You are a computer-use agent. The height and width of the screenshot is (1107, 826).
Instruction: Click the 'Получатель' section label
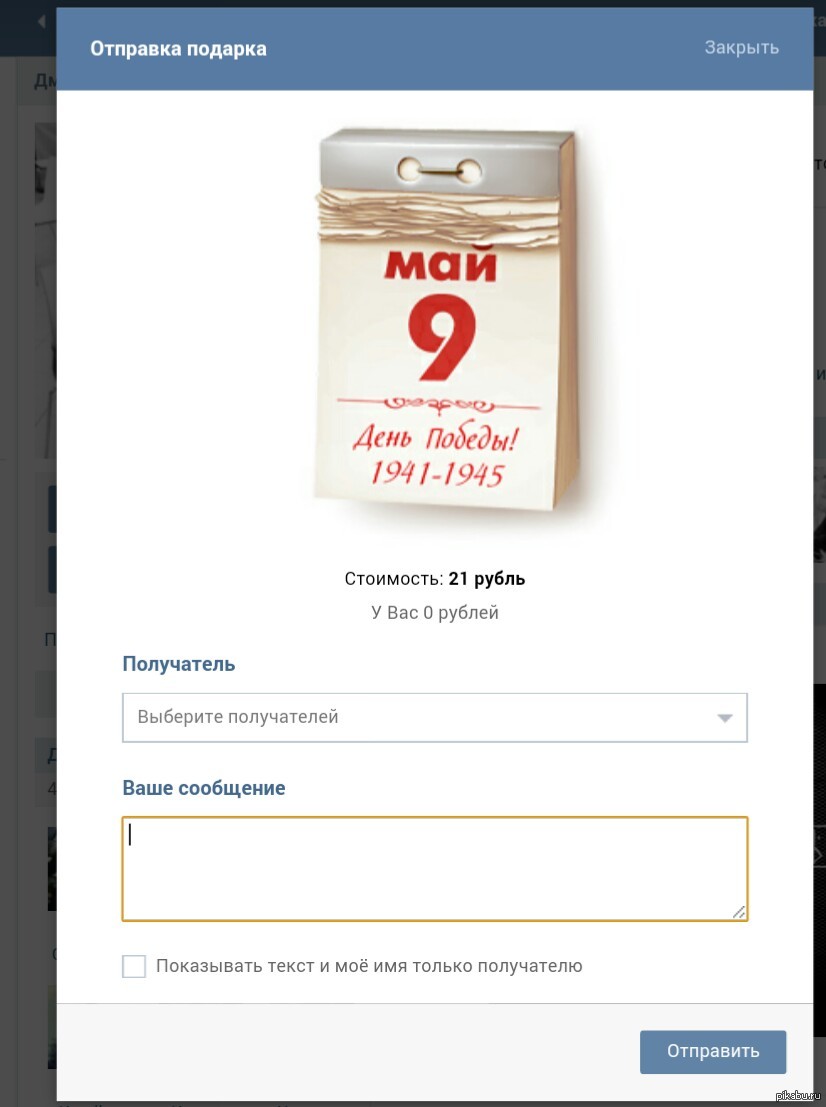(x=179, y=664)
